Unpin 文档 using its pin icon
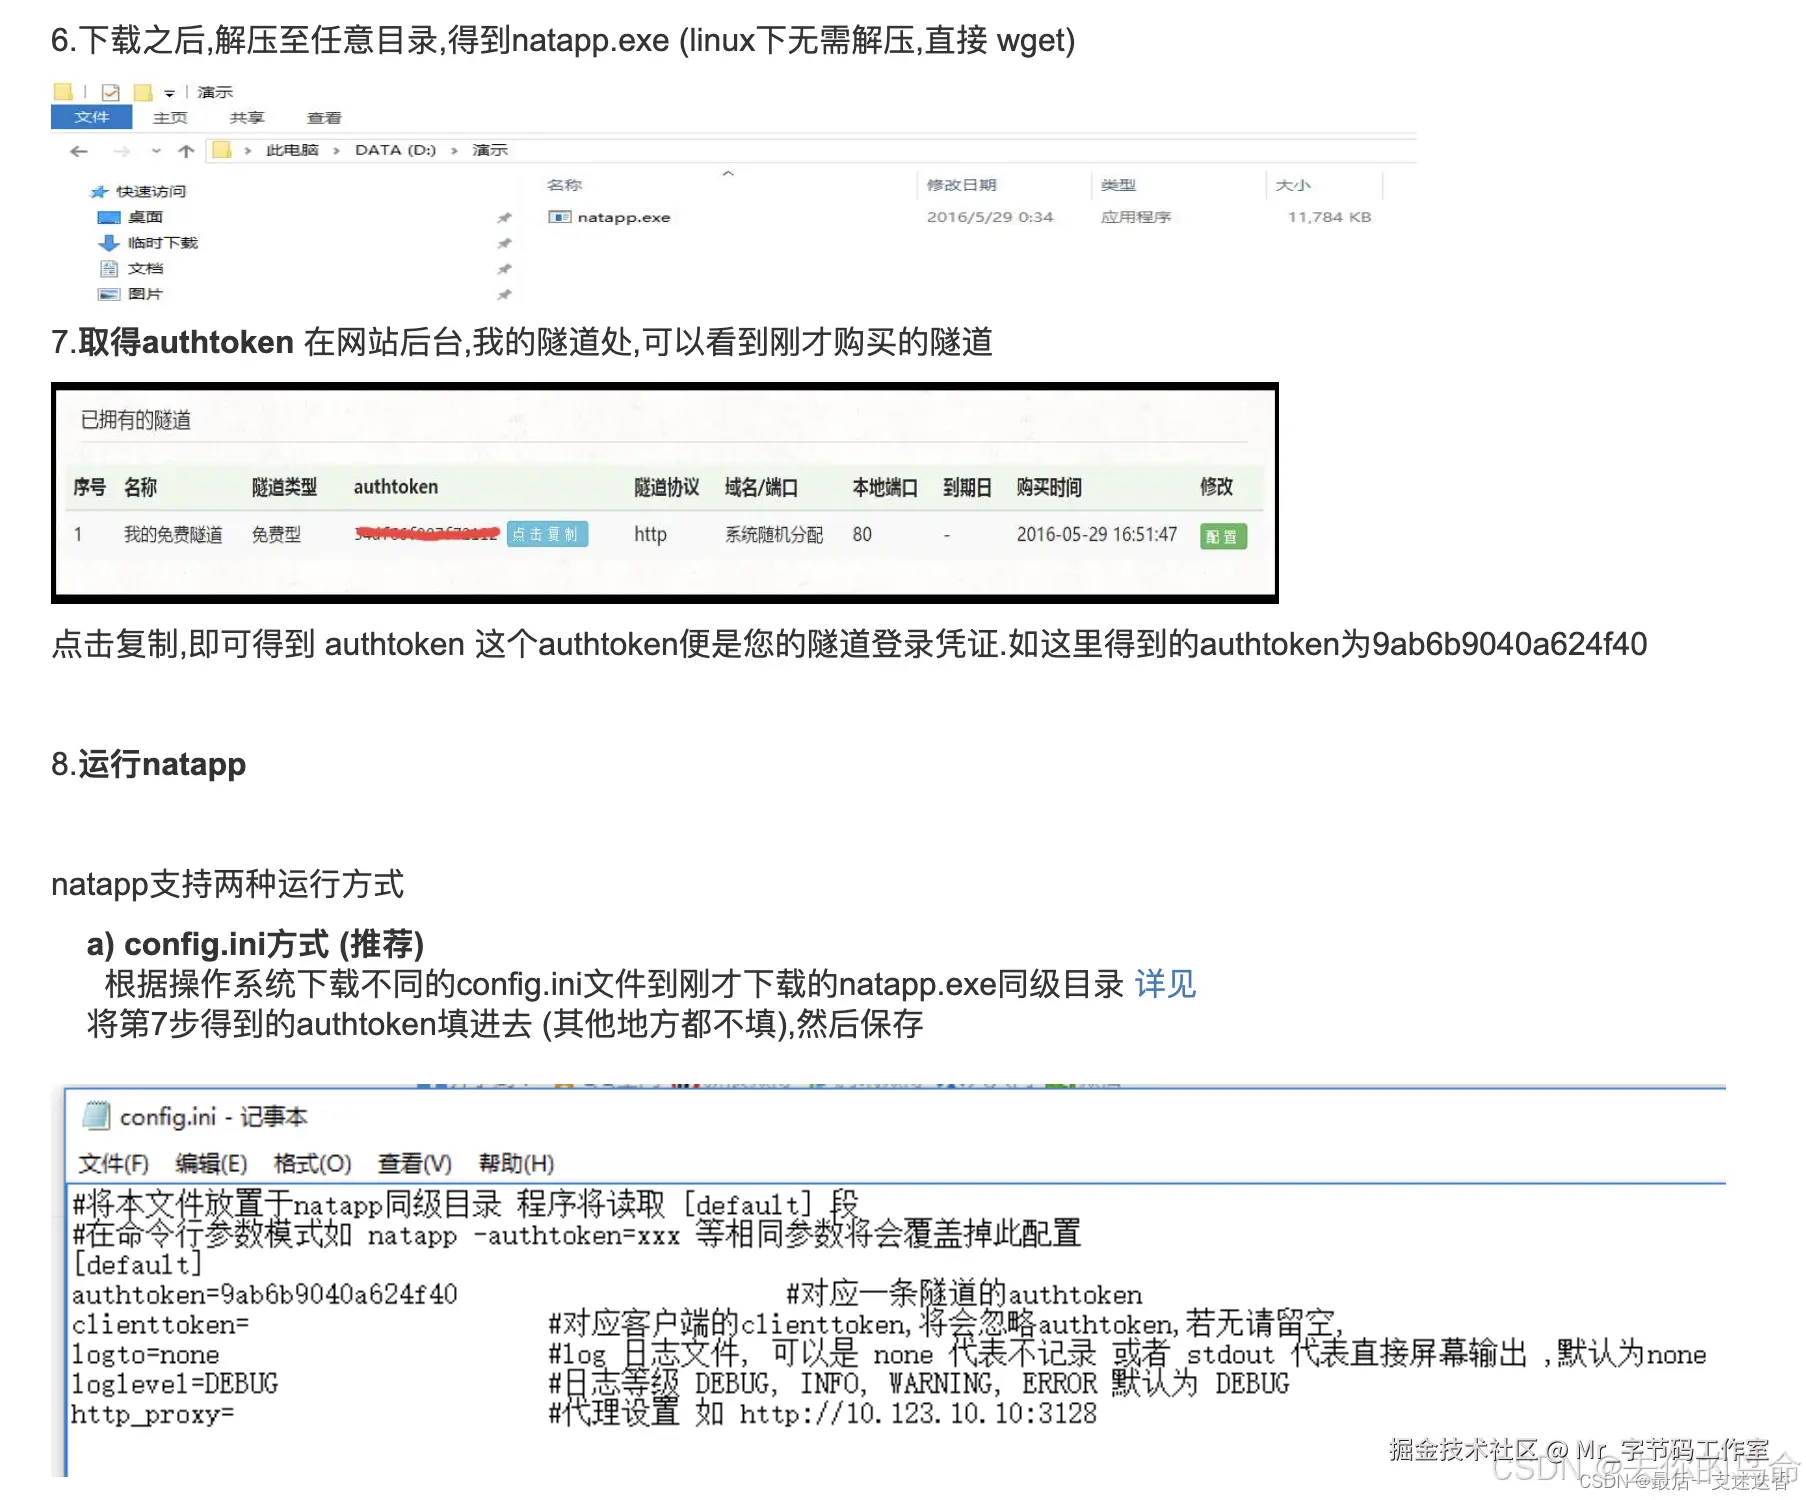Image resolution: width=1806 pixels, height=1500 pixels. [x=505, y=268]
